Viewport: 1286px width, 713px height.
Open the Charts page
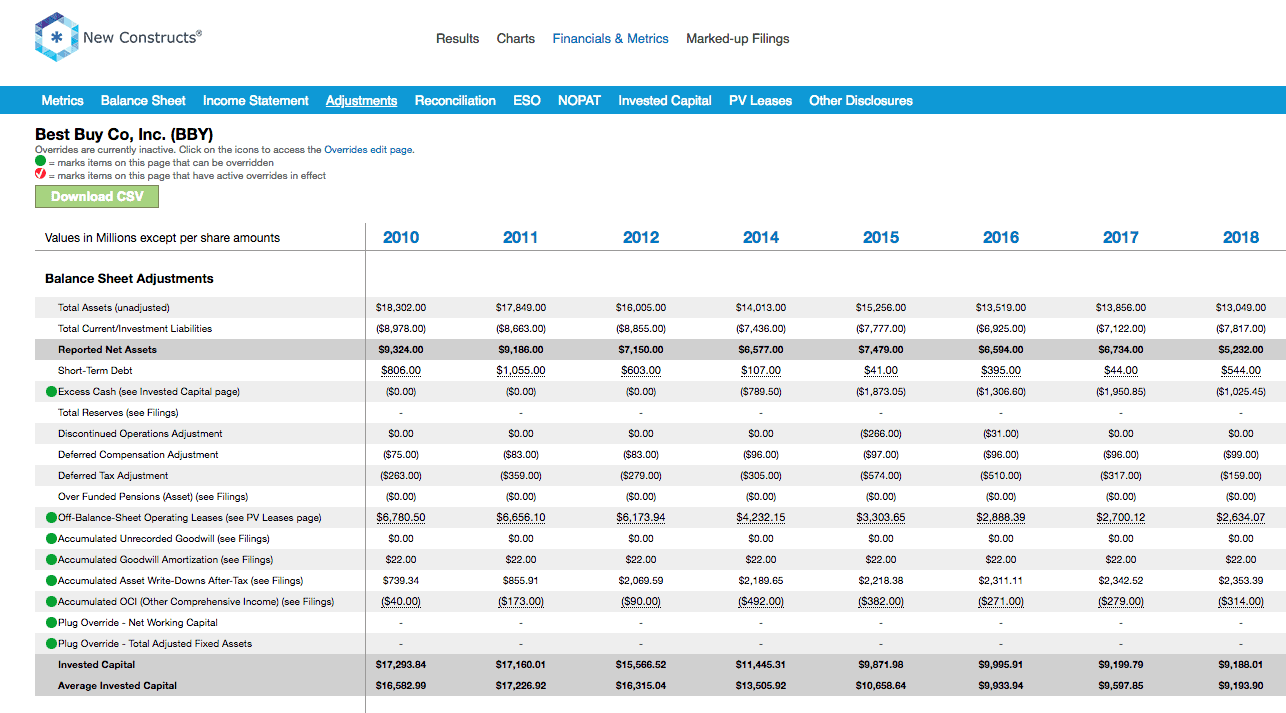pos(516,39)
